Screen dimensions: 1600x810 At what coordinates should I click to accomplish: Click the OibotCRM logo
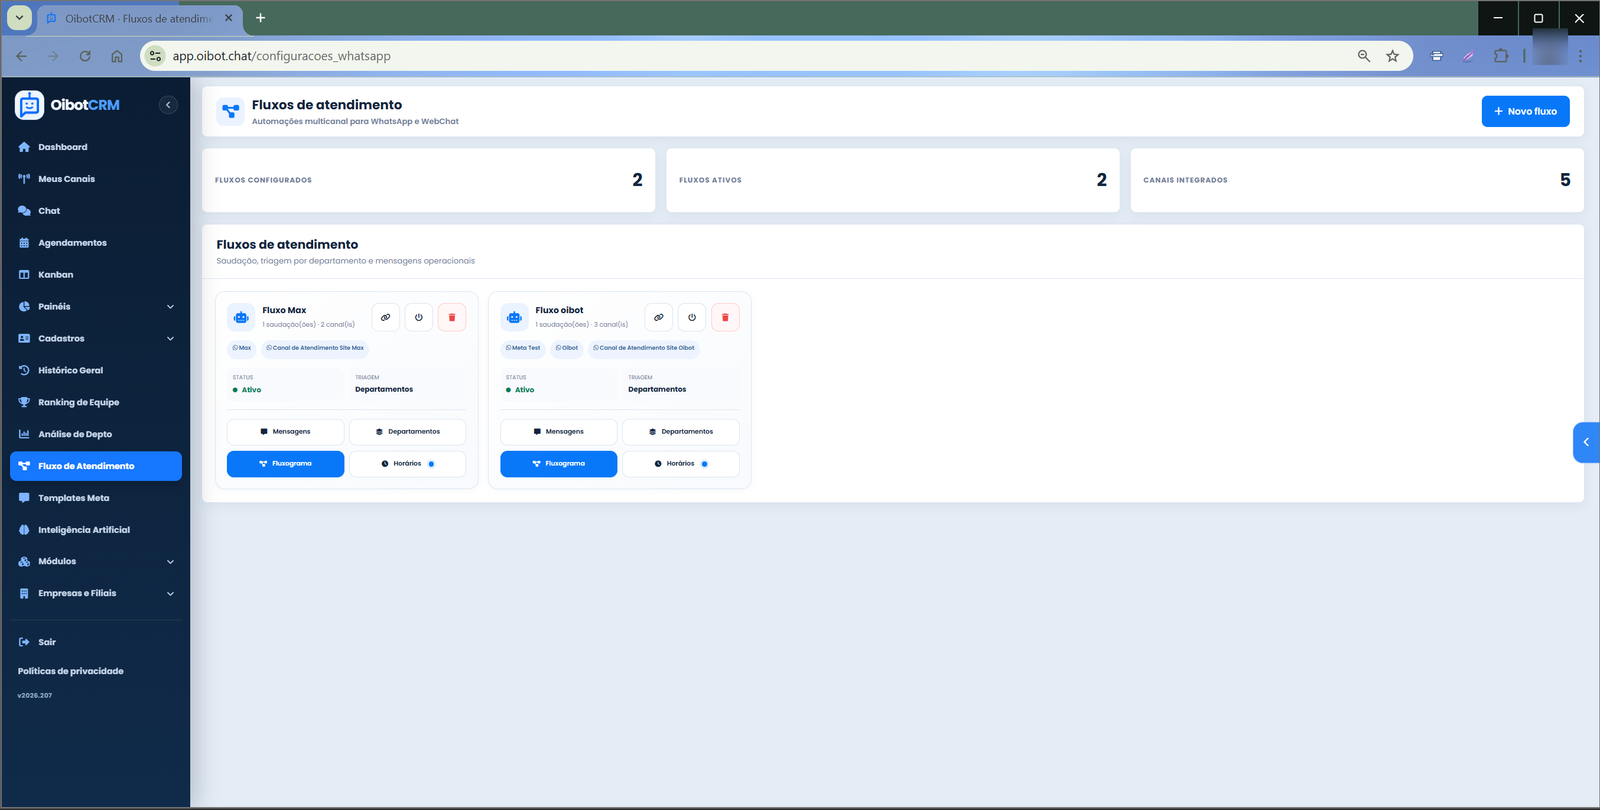[68, 105]
